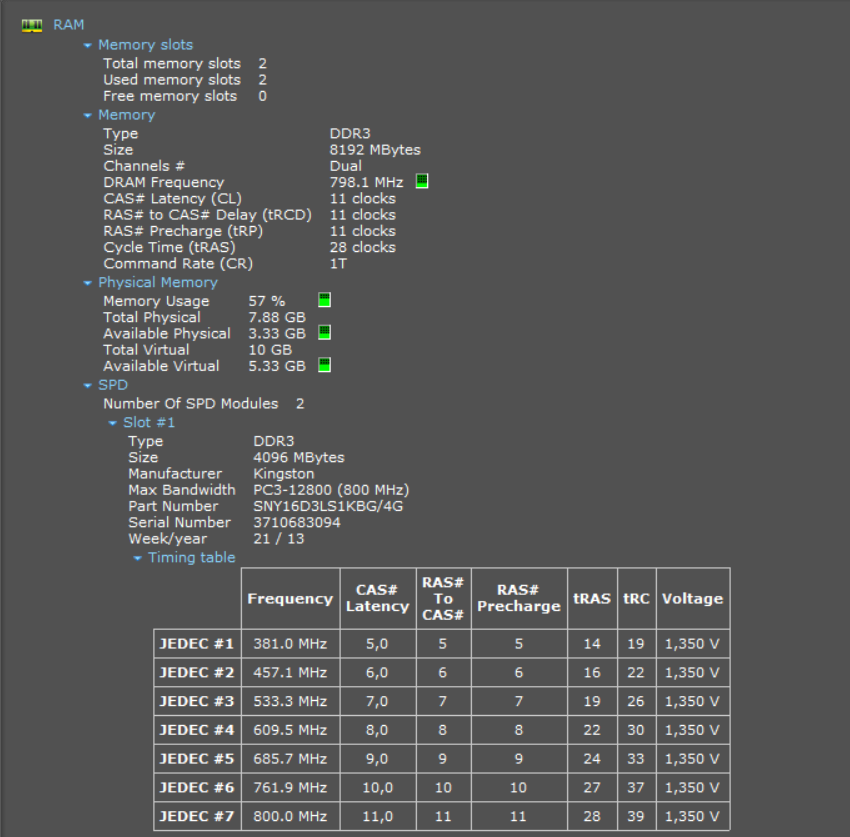Click the 57 % memory usage value

pyautogui.click(x=267, y=301)
